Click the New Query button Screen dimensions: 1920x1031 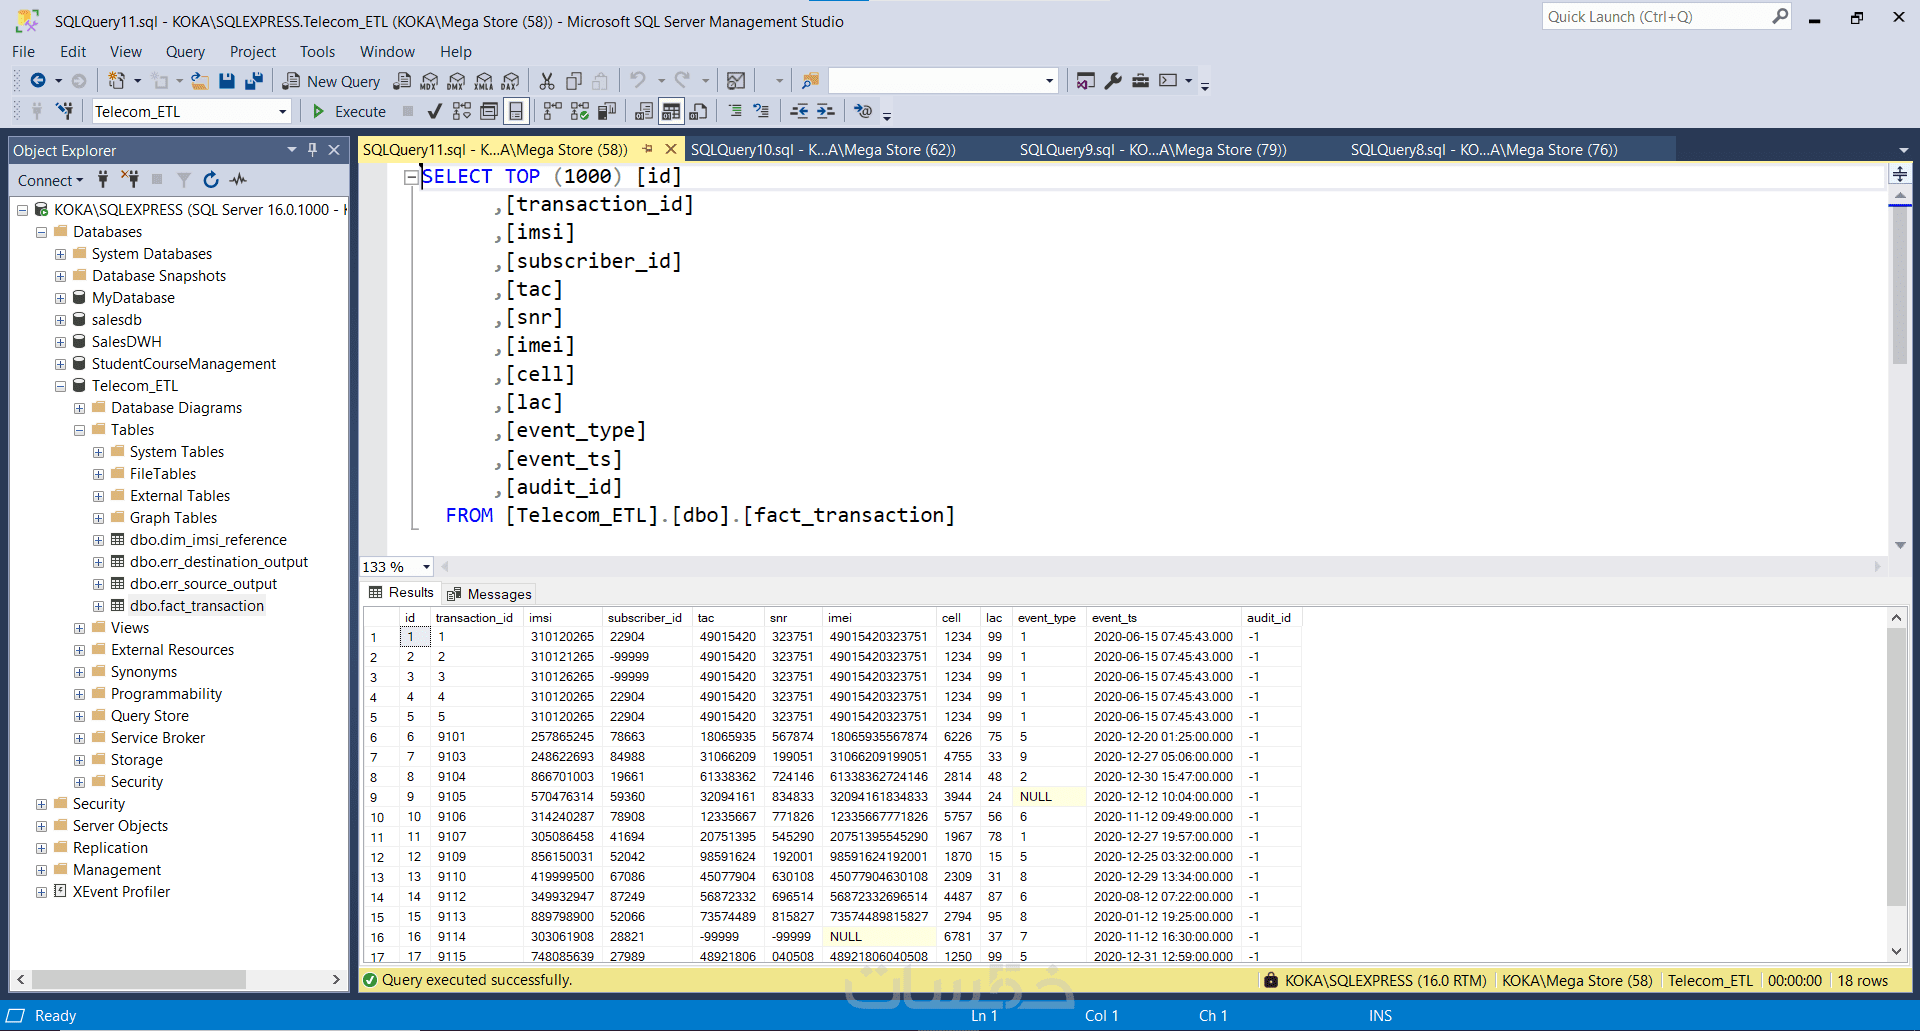[331, 81]
